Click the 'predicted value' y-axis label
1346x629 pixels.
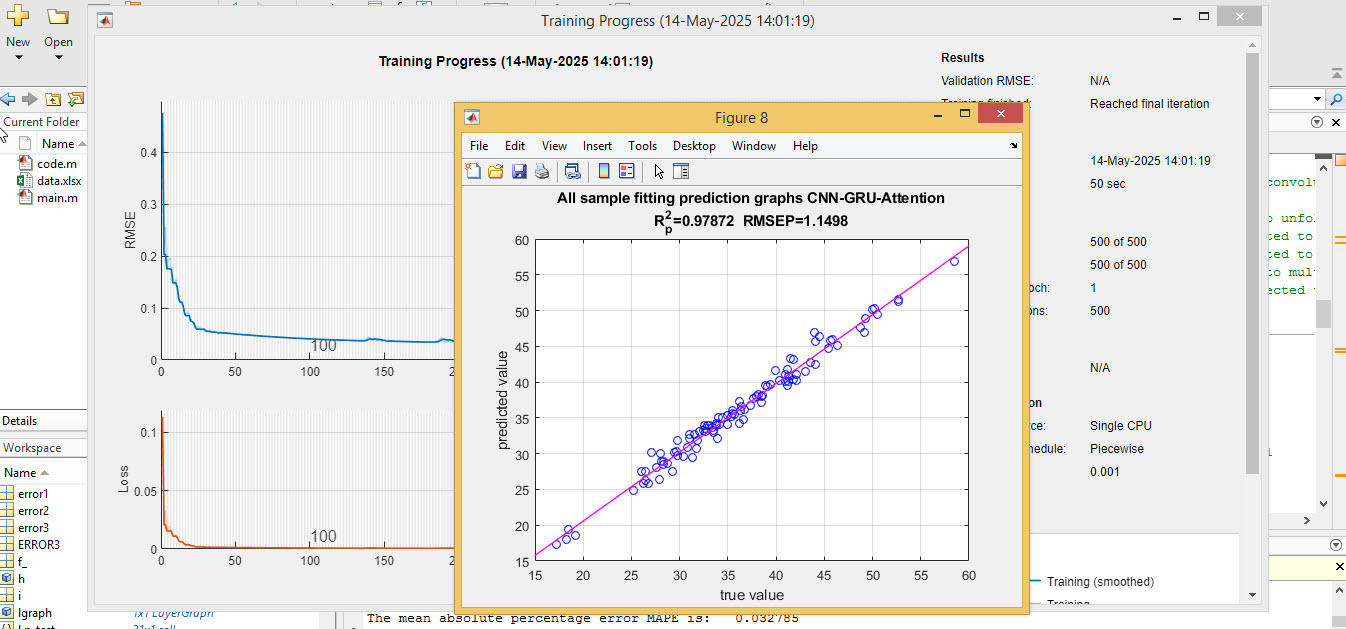point(503,398)
